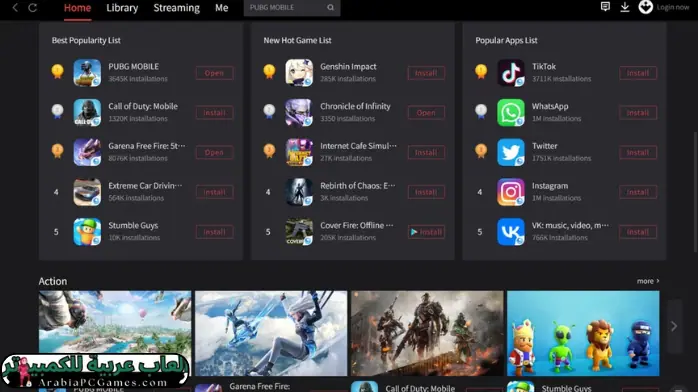Image resolution: width=698 pixels, height=392 pixels.
Task: Click the Internet Cafe Simulator icon
Action: point(299,152)
